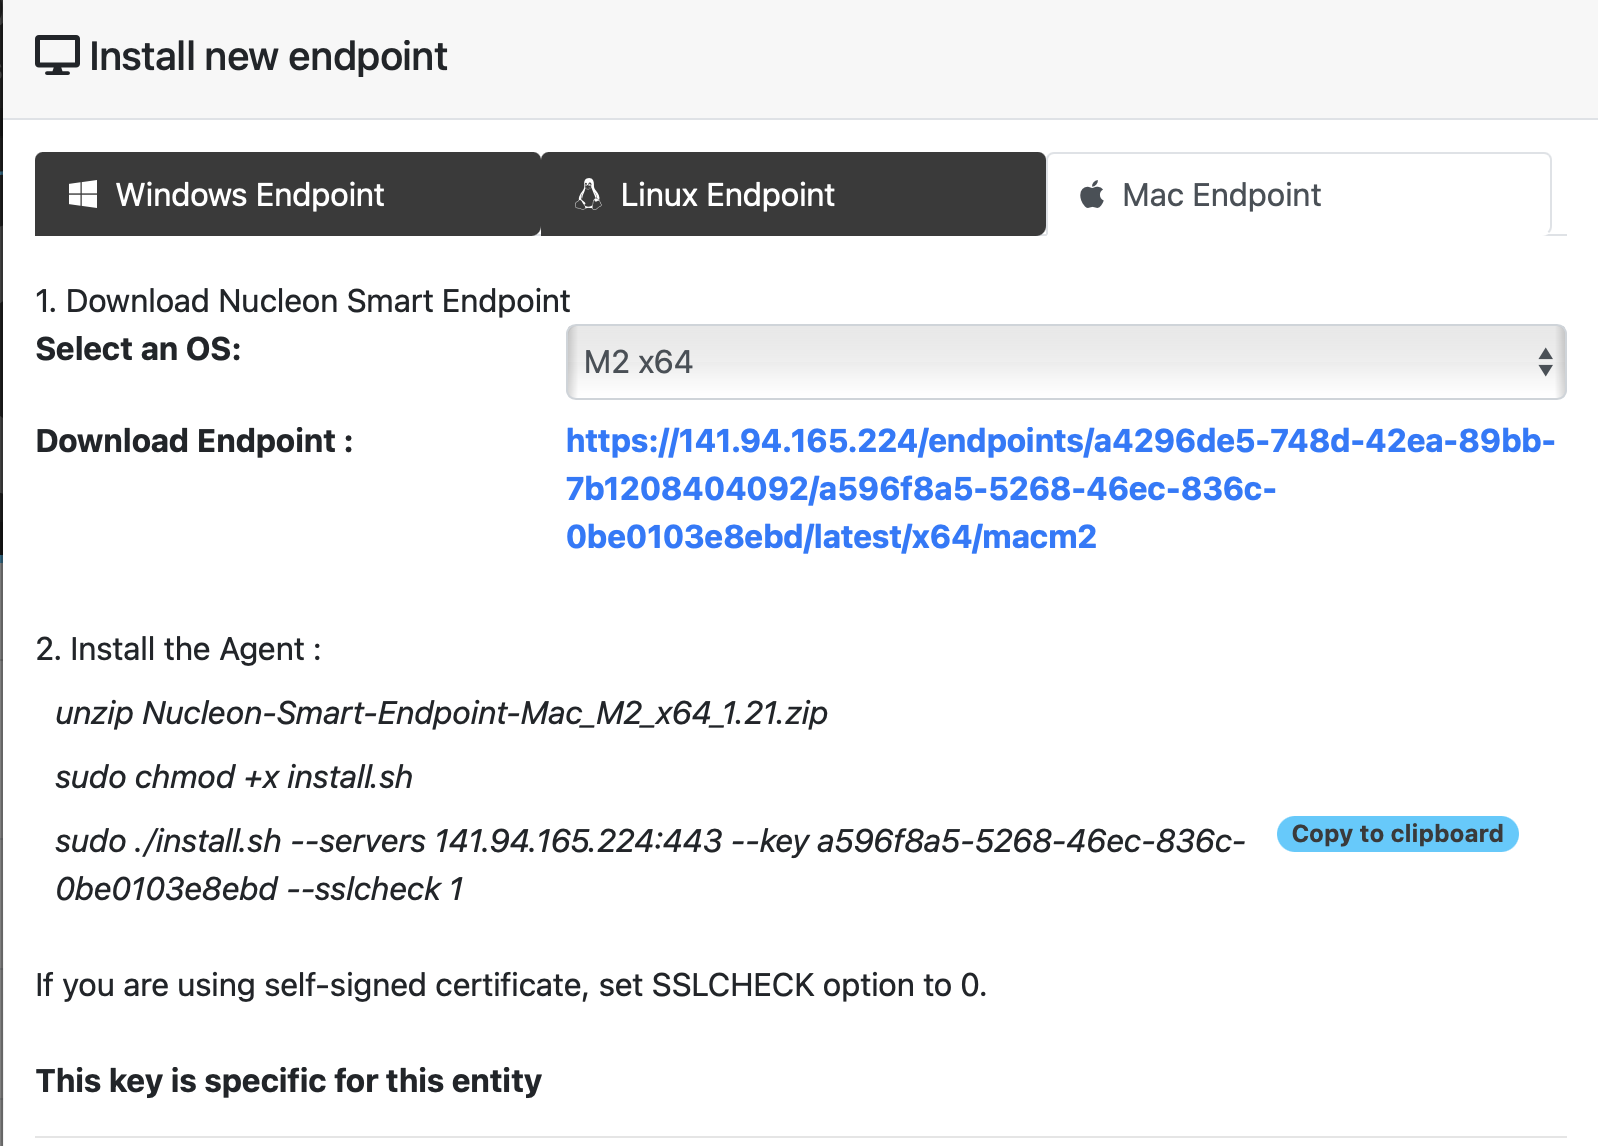Click This key is specific for this entity
The image size is (1598, 1146).
[x=288, y=1081]
